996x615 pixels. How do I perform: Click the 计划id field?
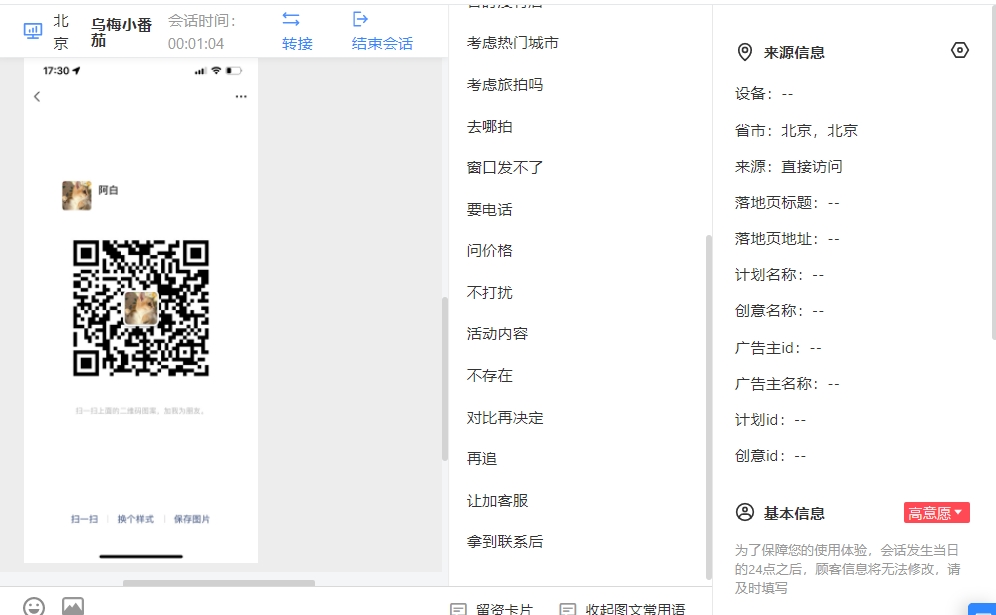[771, 421]
